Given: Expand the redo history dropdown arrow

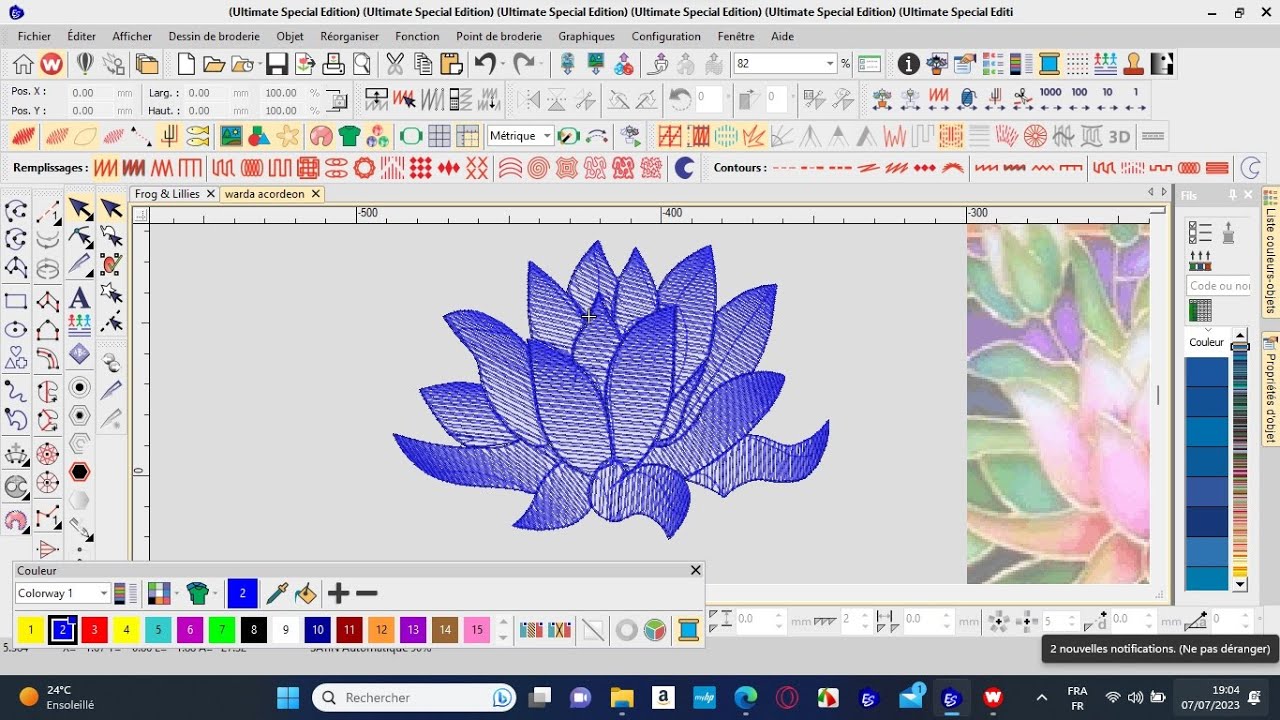Looking at the screenshot, I should click(541, 65).
